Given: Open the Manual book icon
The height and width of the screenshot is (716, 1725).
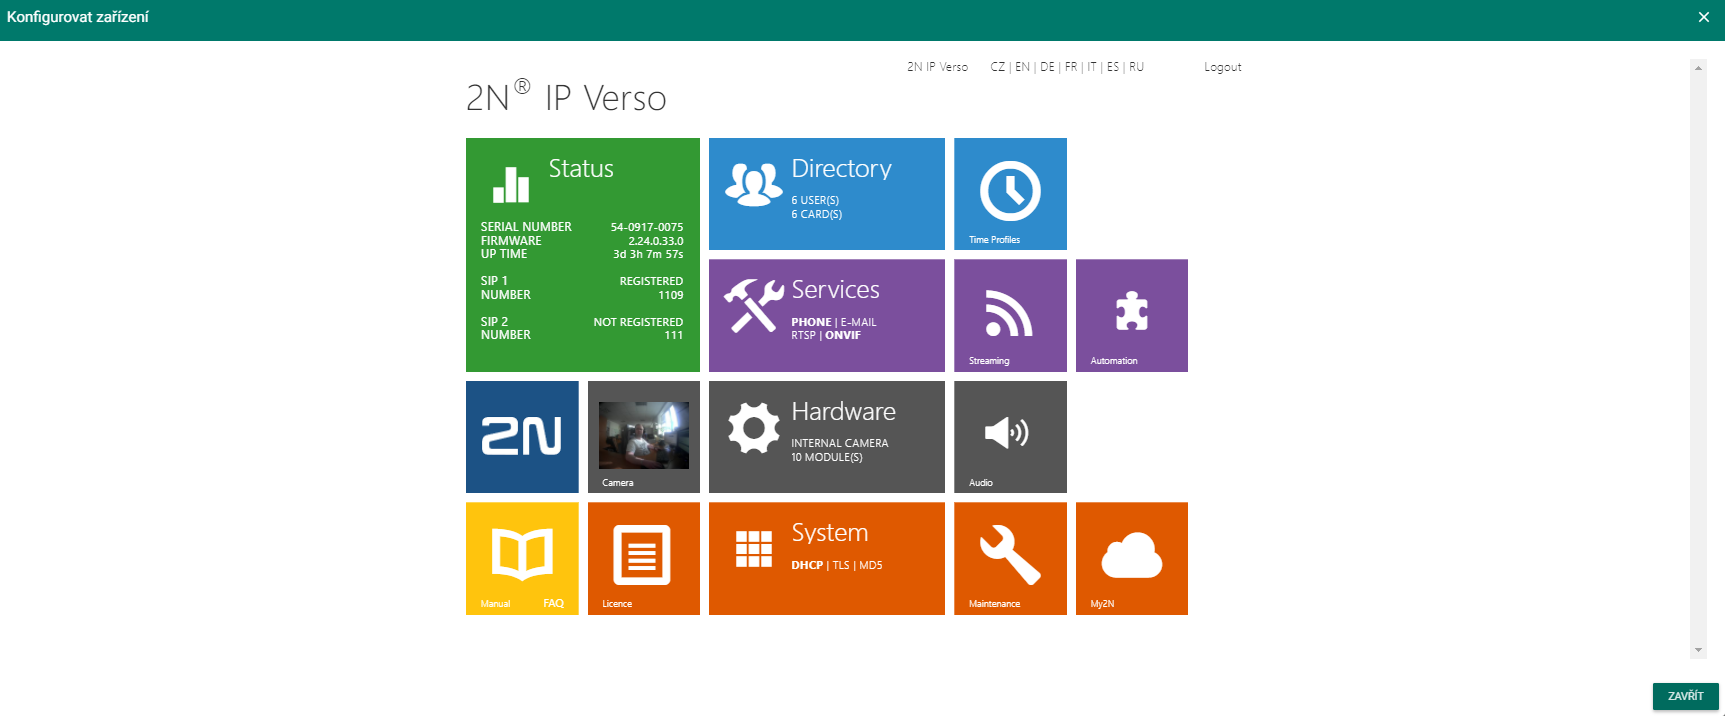Looking at the screenshot, I should click(522, 554).
